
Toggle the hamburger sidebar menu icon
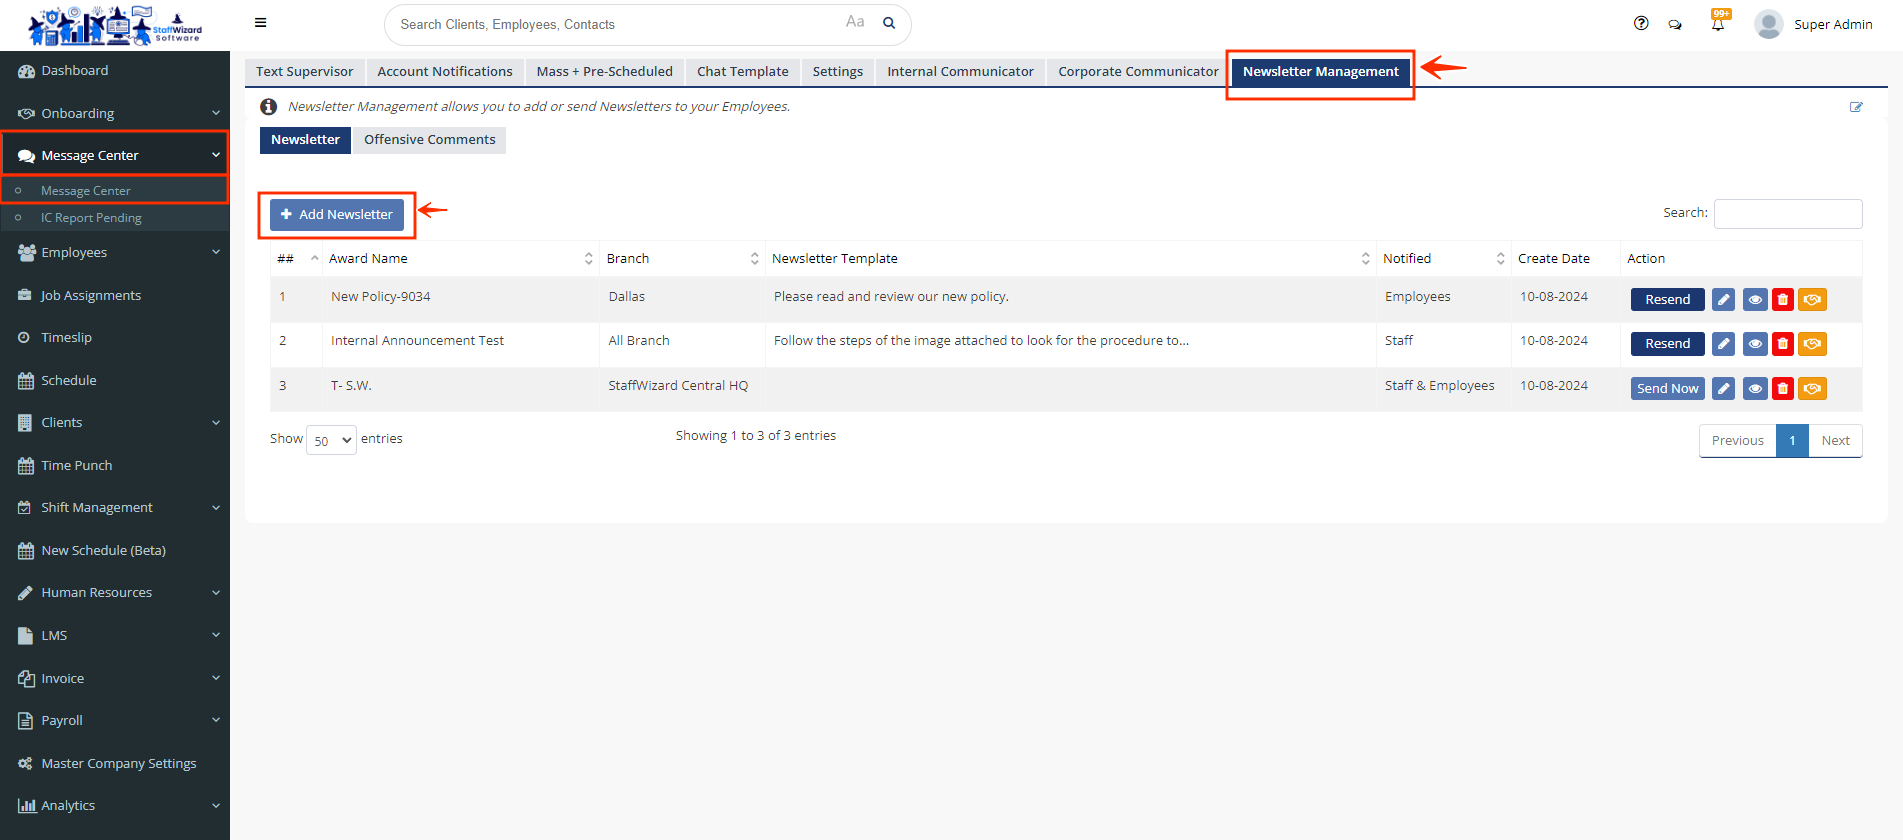[260, 23]
